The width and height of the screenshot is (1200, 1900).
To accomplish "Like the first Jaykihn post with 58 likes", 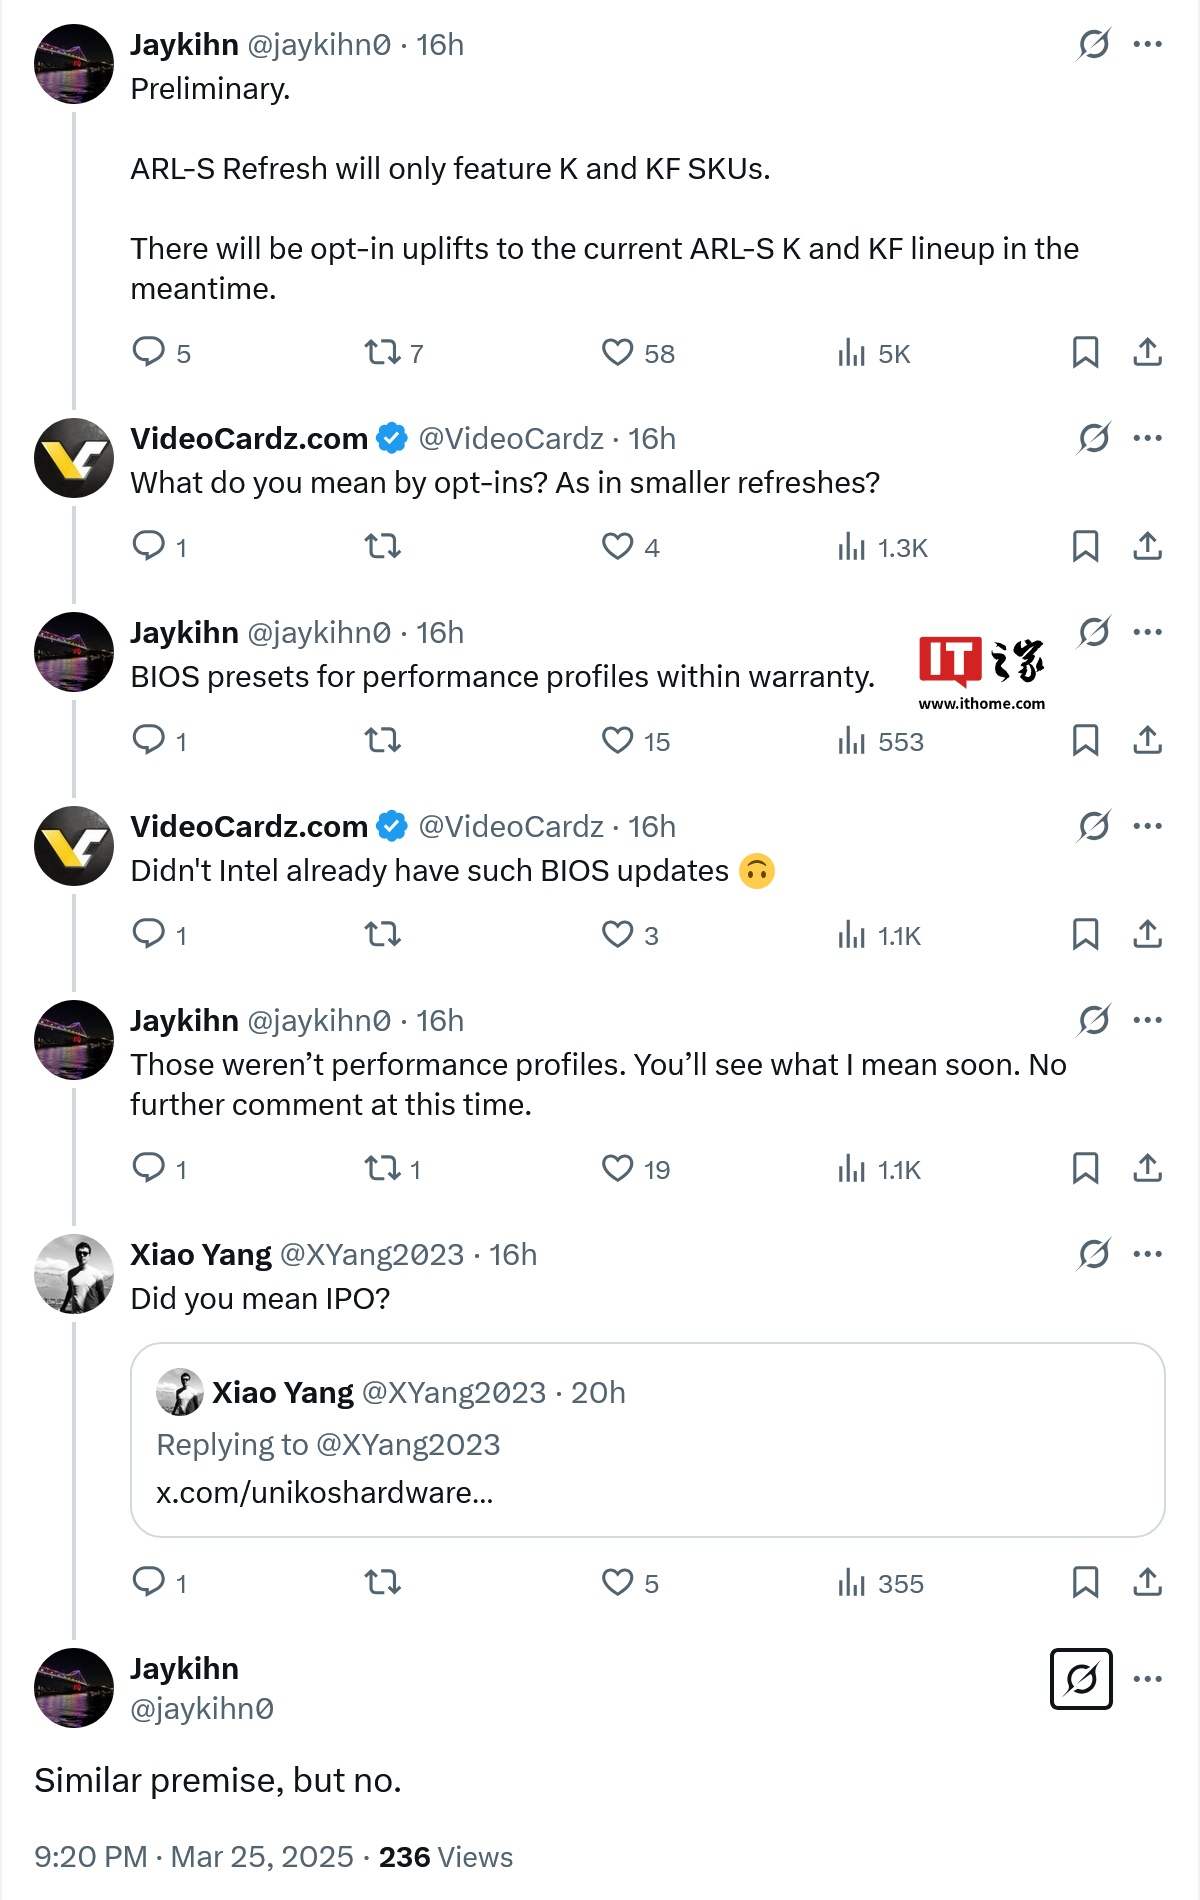I will coord(617,352).
